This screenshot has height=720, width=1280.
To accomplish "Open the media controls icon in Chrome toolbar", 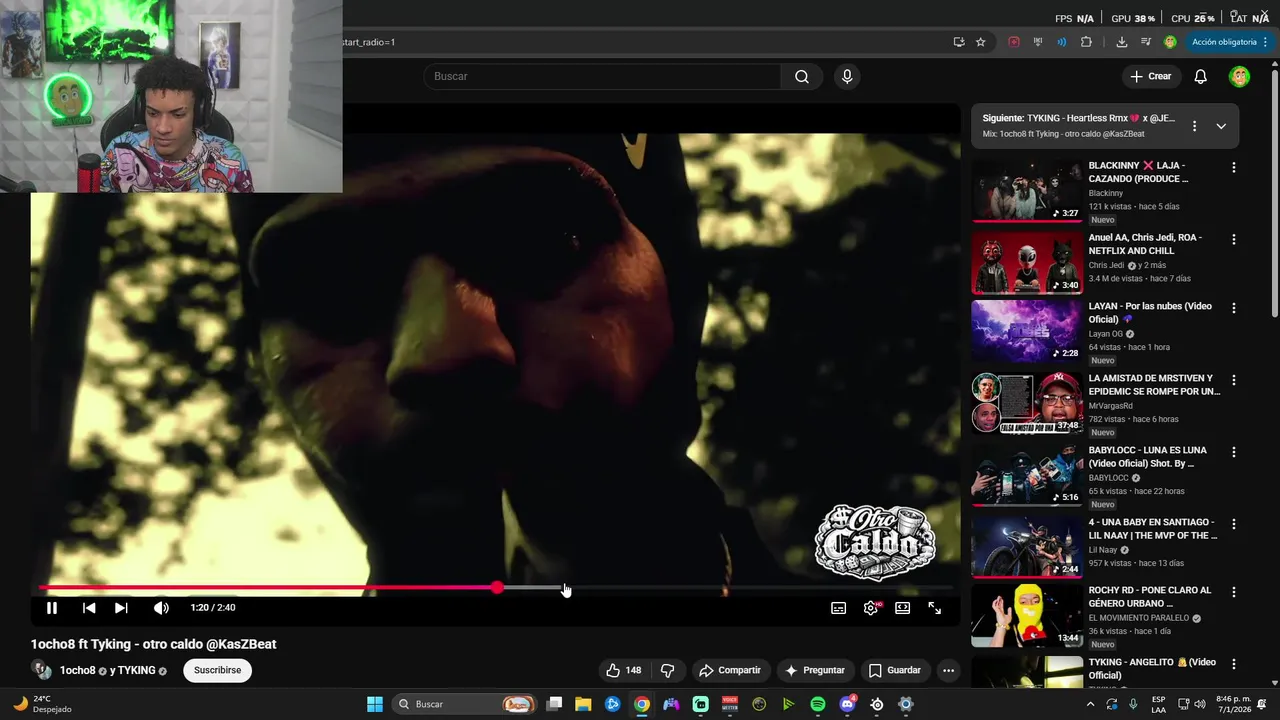I will click(x=1146, y=42).
